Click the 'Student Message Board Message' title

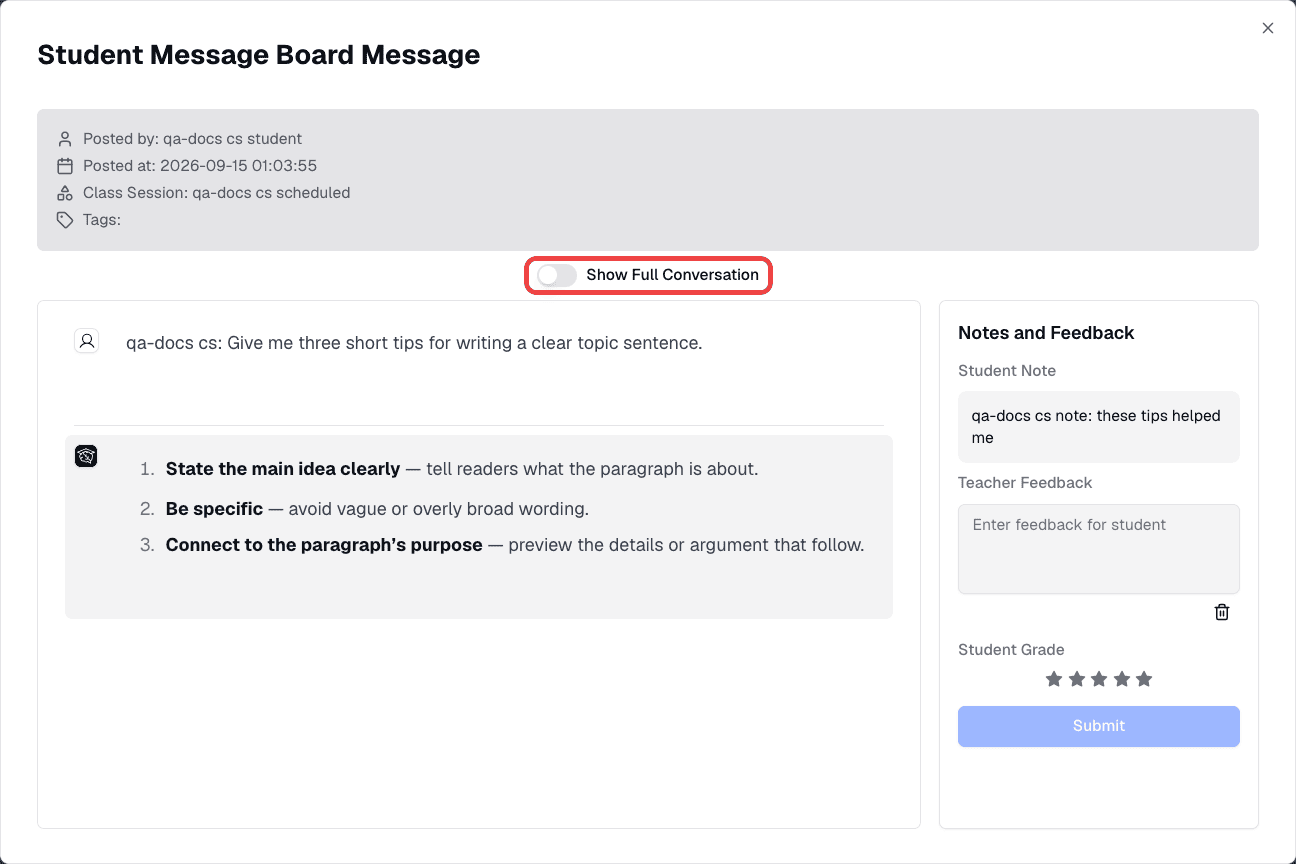[259, 55]
